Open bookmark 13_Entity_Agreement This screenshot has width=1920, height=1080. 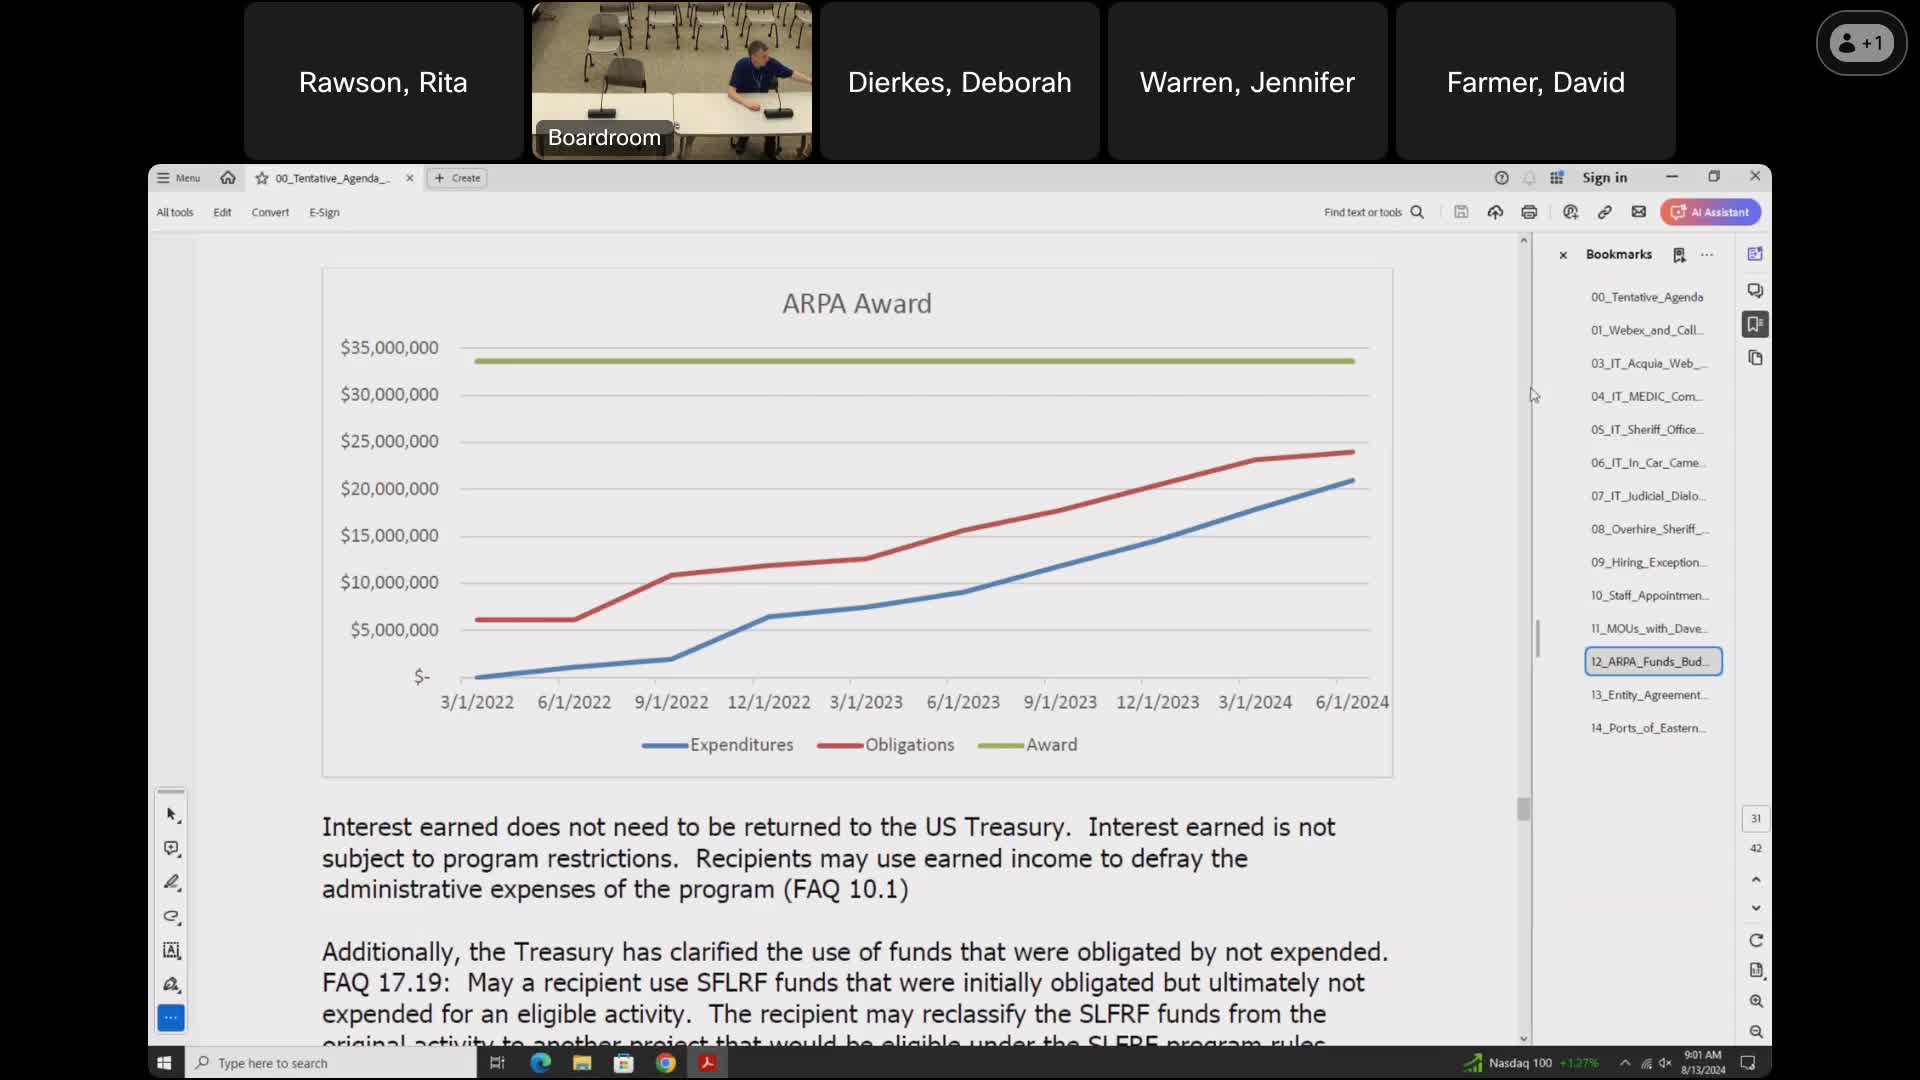1647,695
